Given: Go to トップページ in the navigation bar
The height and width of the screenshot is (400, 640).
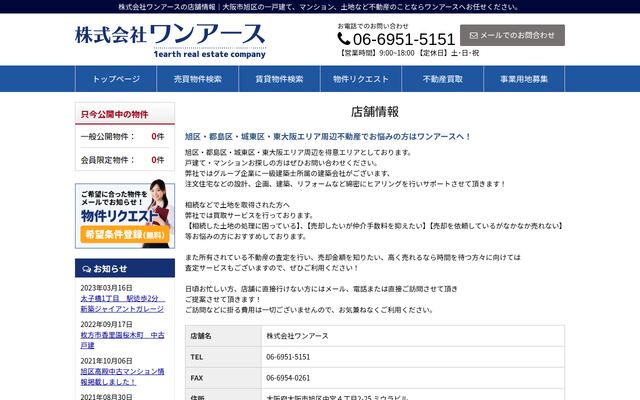Looking at the screenshot, I should [x=116, y=79].
